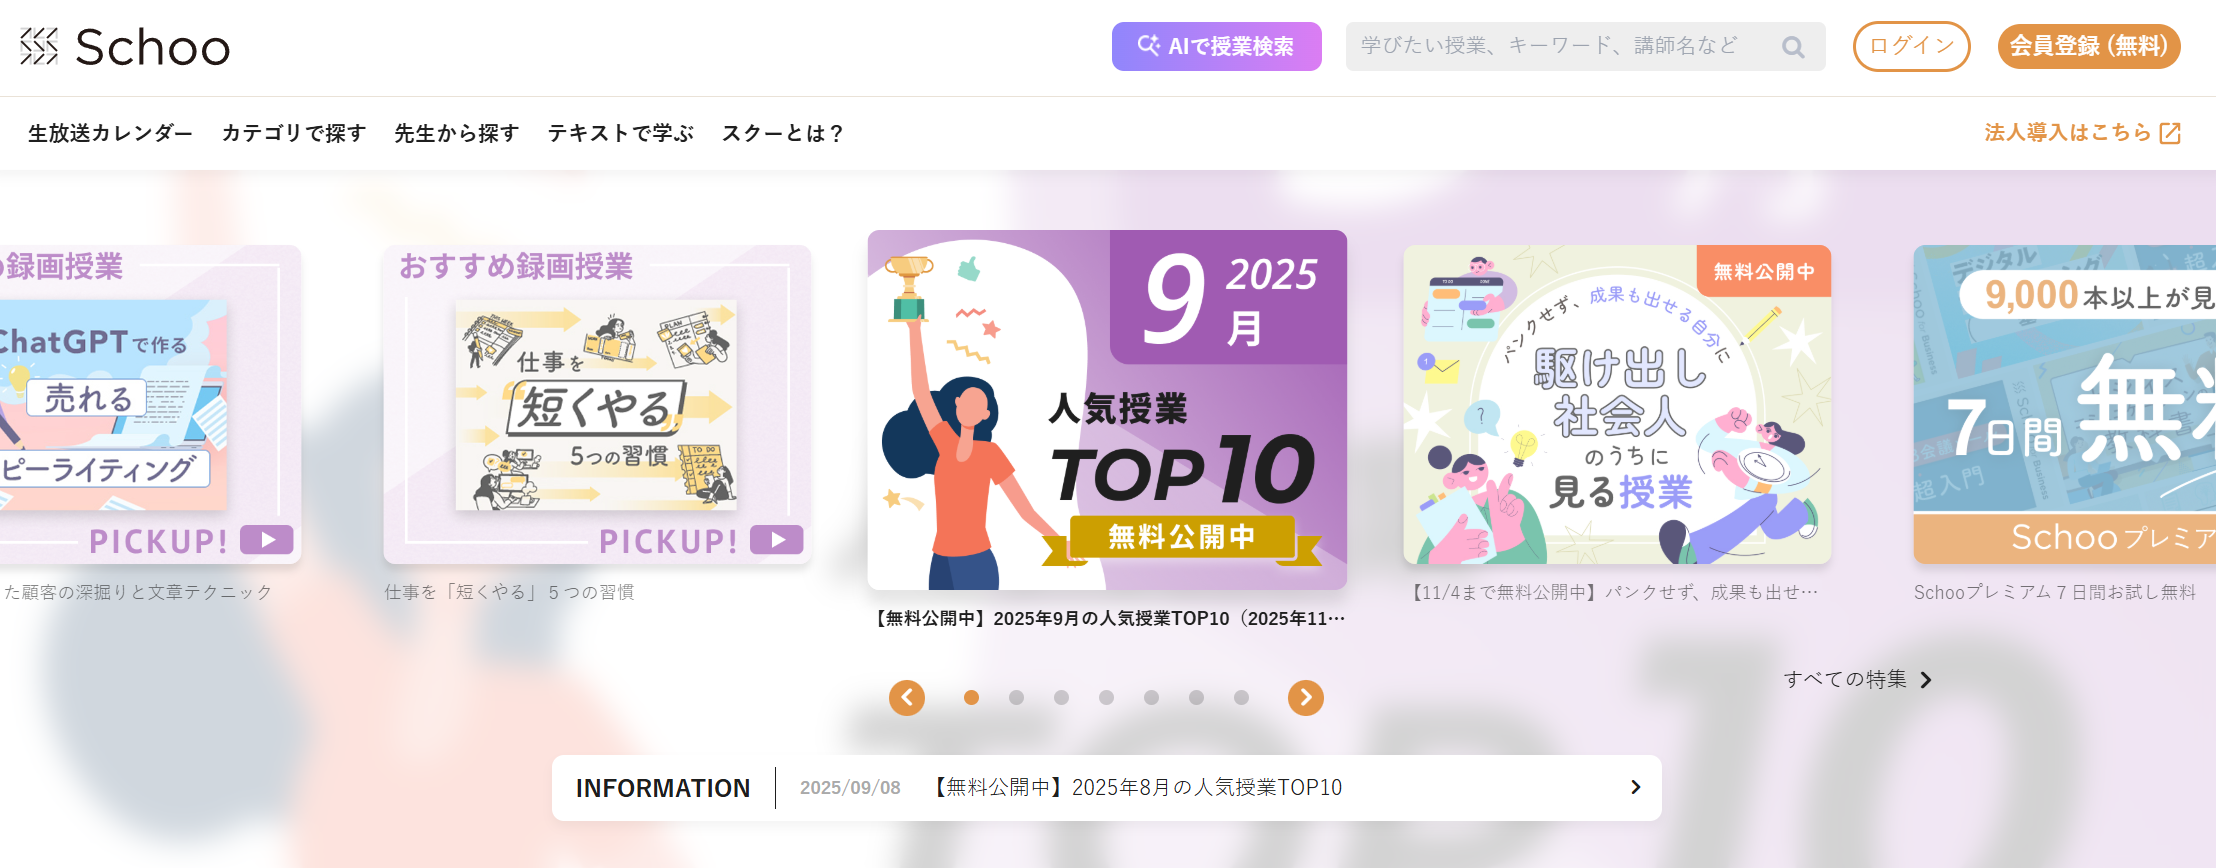2216x868 pixels.
Task: Click the 会員登録 (無料) button
Action: click(2089, 47)
